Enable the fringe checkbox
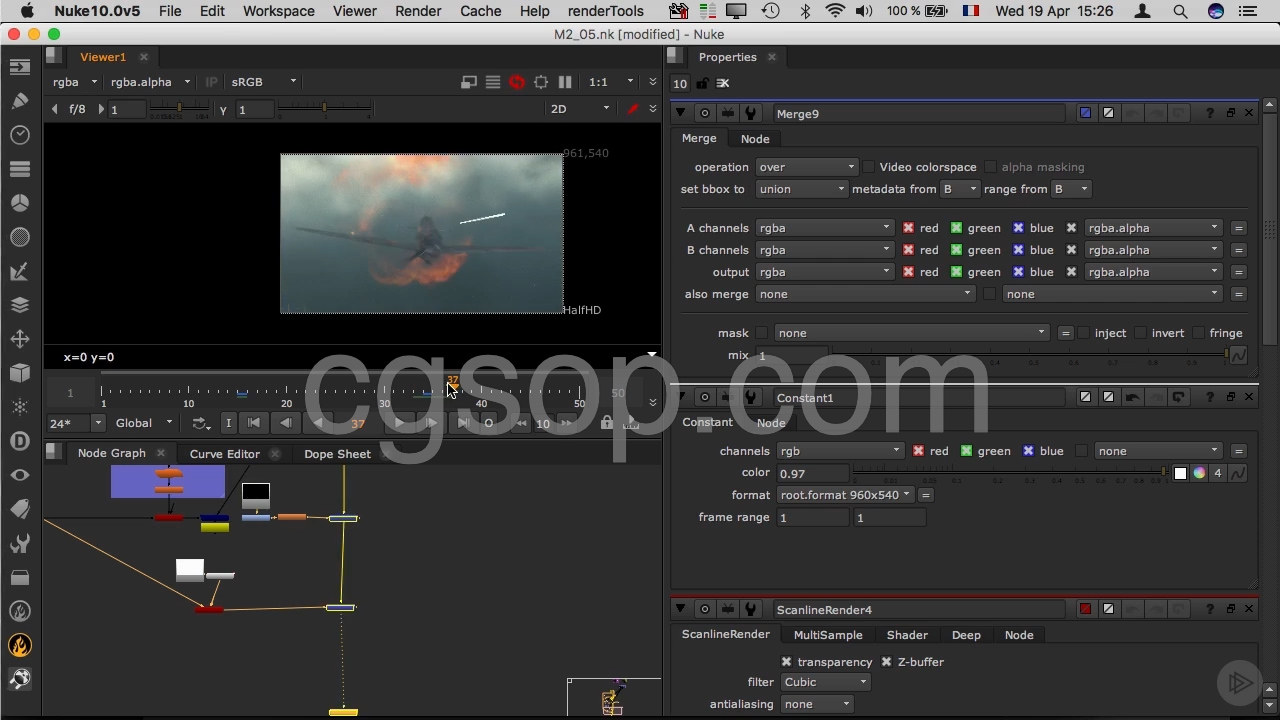This screenshot has height=720, width=1280. (1198, 333)
